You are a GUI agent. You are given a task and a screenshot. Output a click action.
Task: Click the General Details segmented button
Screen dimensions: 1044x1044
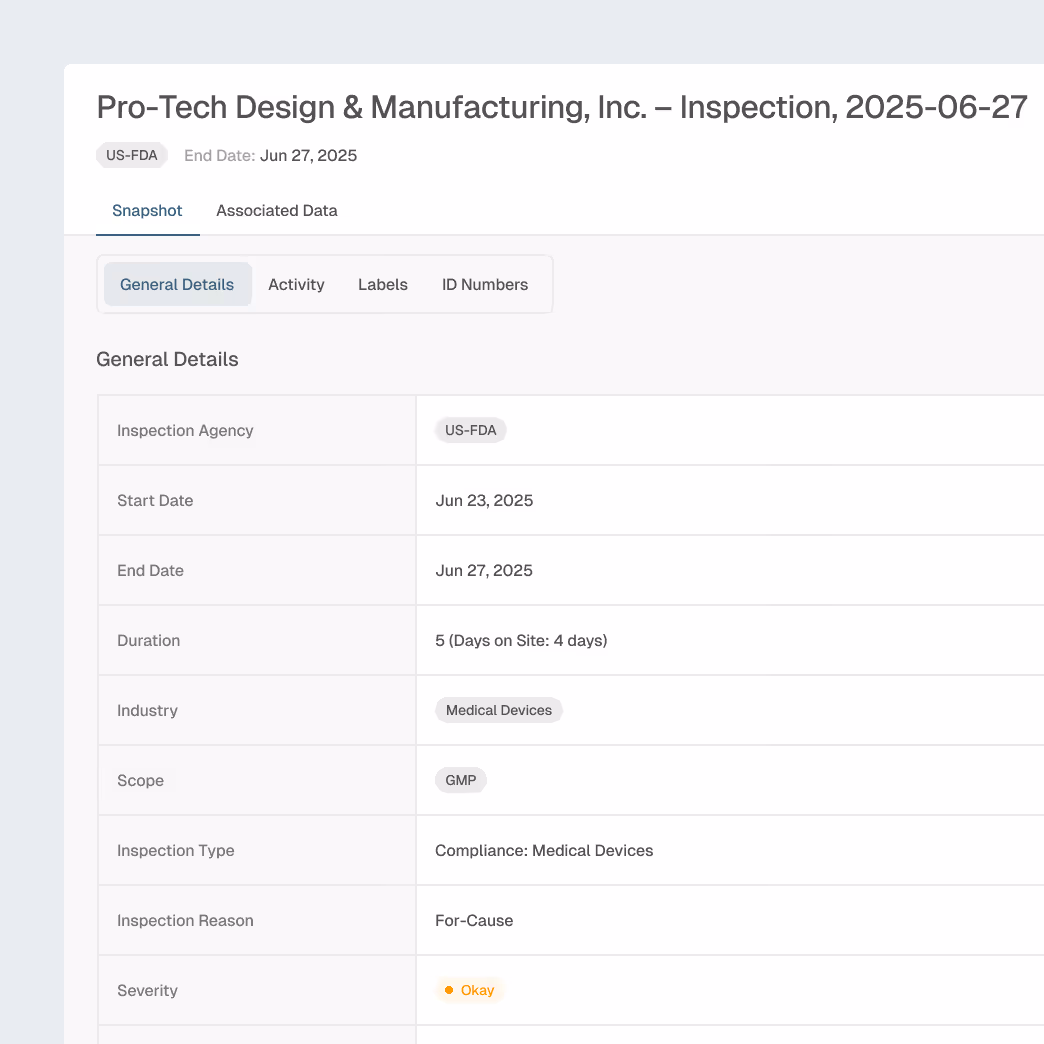[177, 284]
